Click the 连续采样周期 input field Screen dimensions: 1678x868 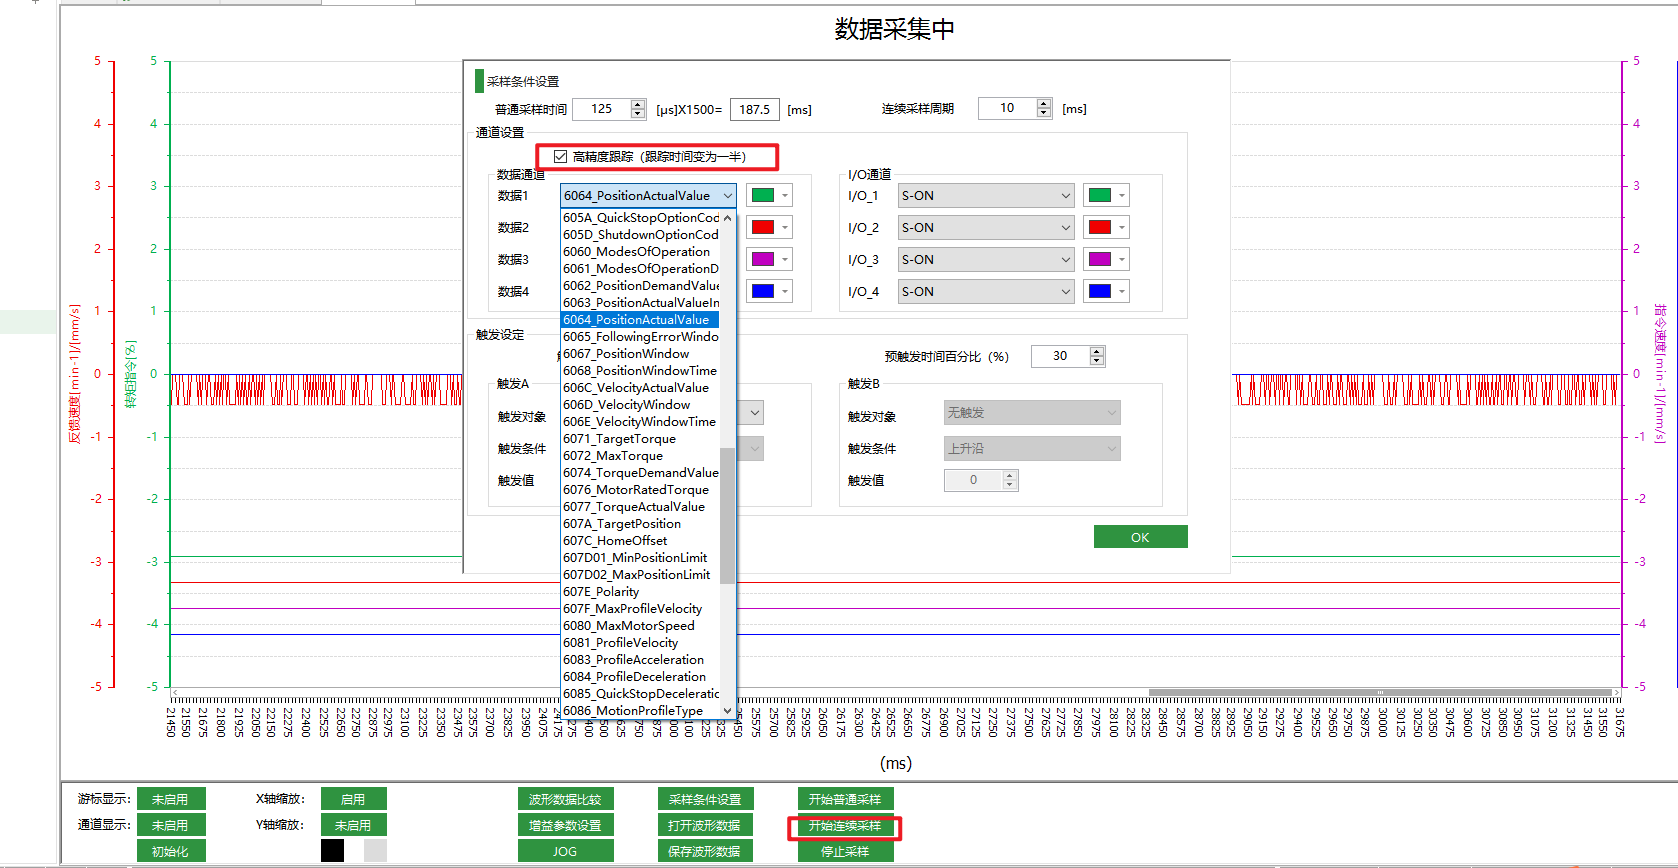[1006, 108]
